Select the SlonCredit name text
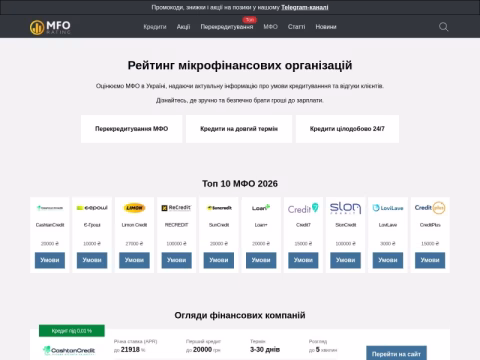Screen dimensions: 480x360 coord(346,225)
